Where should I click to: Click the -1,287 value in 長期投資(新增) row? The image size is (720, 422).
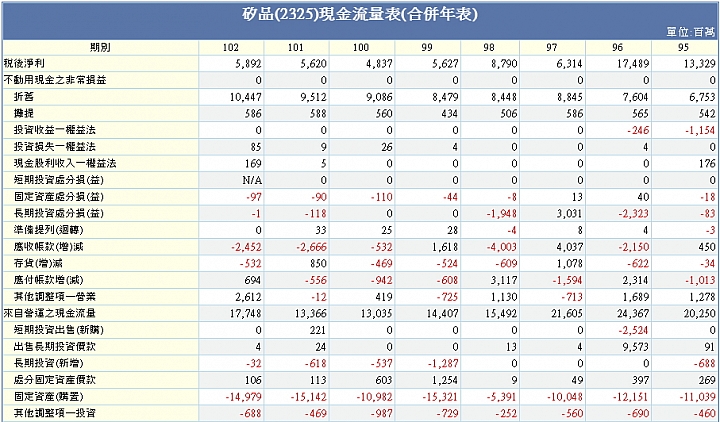click(443, 364)
